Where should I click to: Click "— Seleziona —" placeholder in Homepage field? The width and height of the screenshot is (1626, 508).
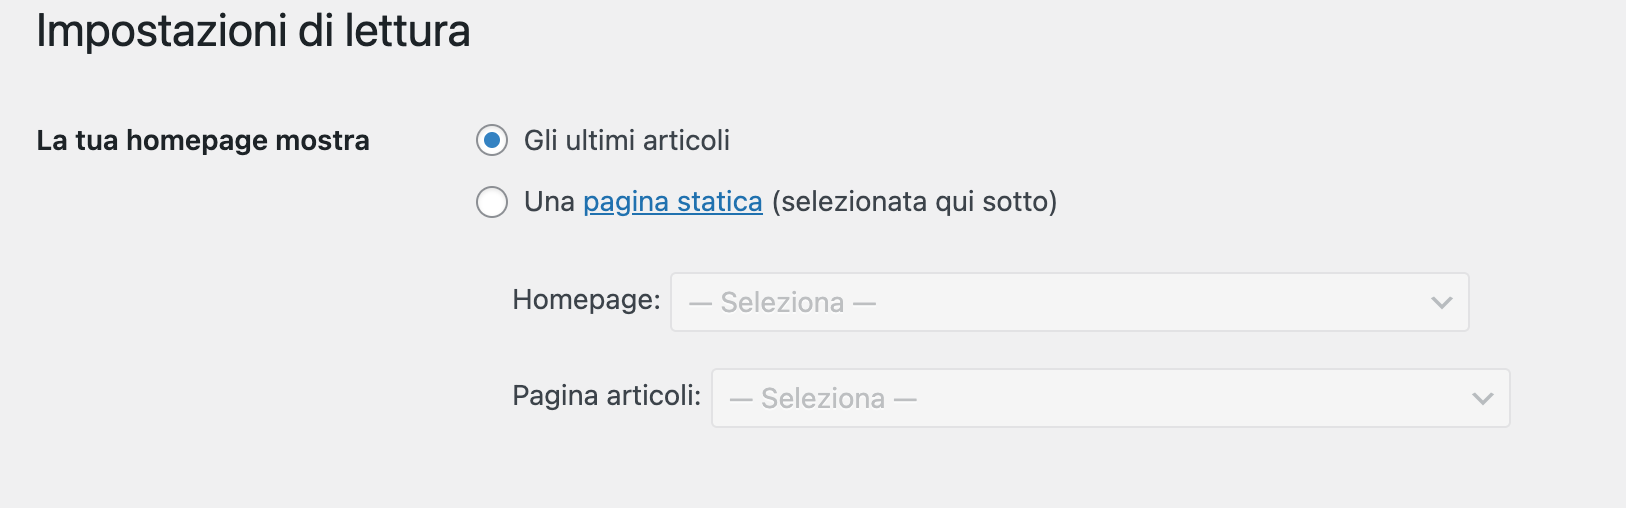point(782,302)
